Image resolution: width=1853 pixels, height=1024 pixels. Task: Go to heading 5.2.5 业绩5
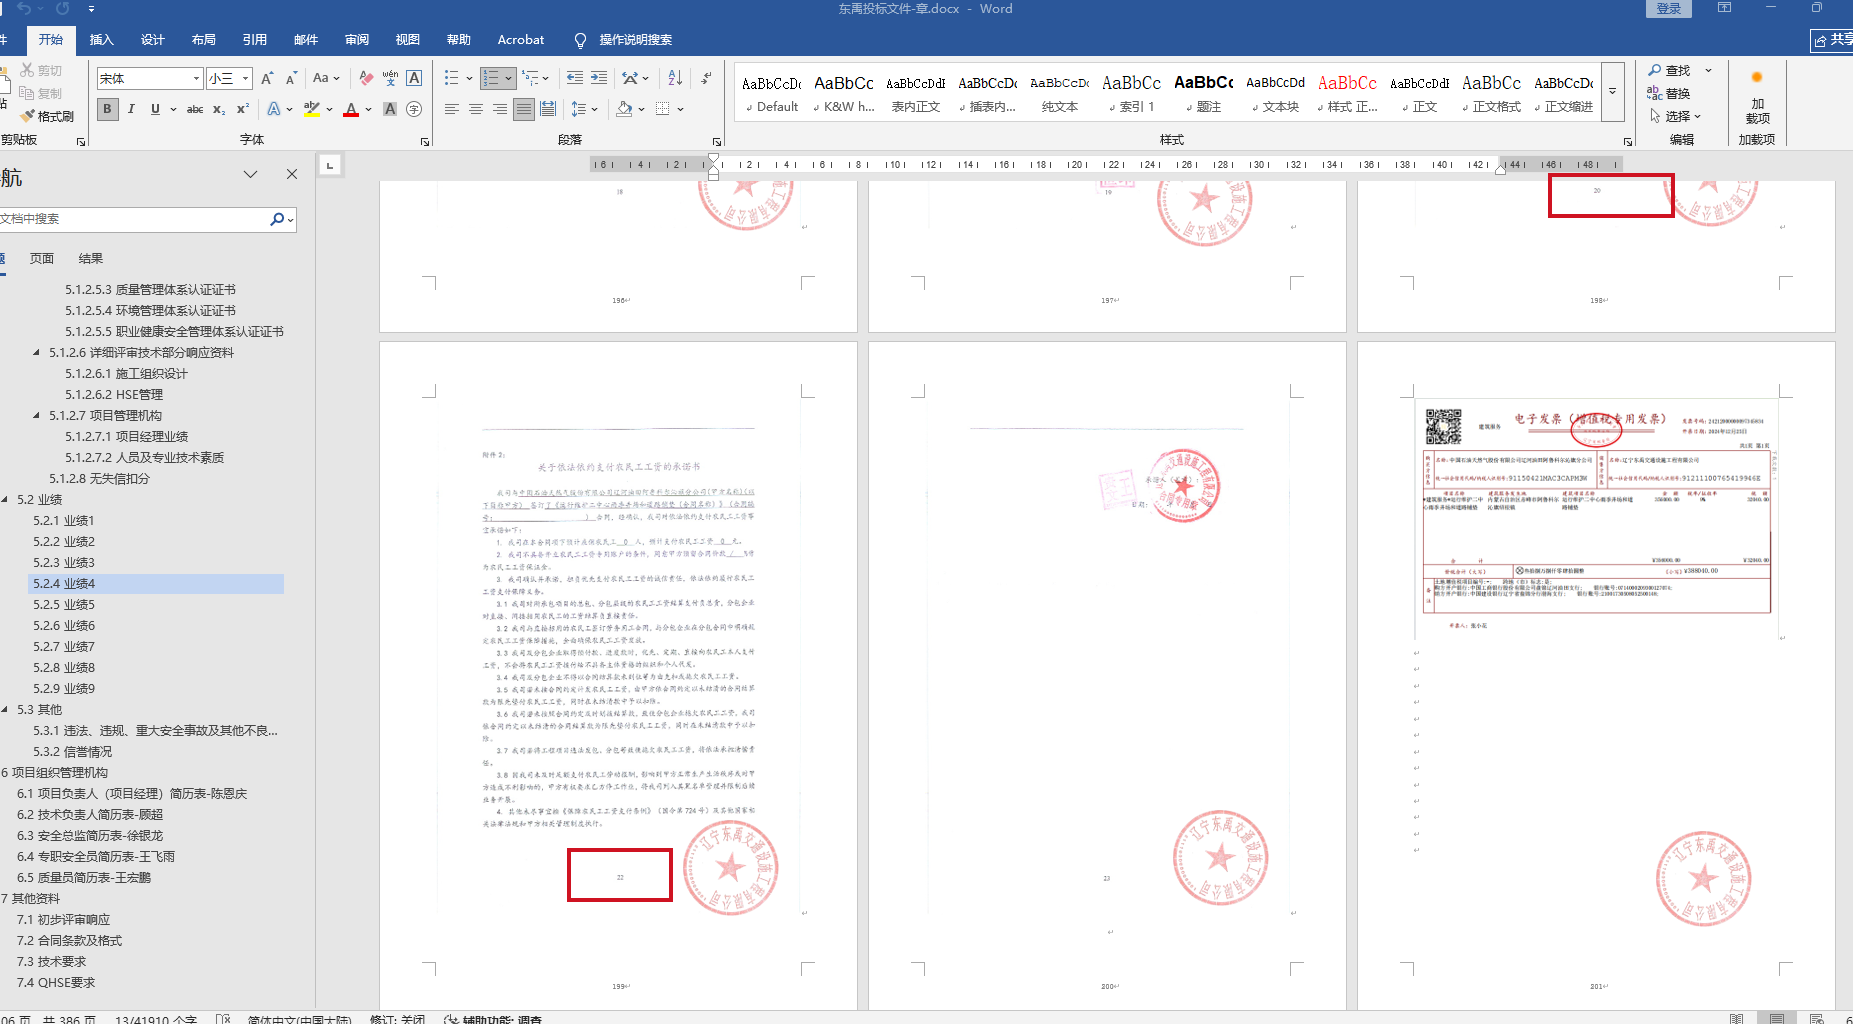pyautogui.click(x=64, y=605)
